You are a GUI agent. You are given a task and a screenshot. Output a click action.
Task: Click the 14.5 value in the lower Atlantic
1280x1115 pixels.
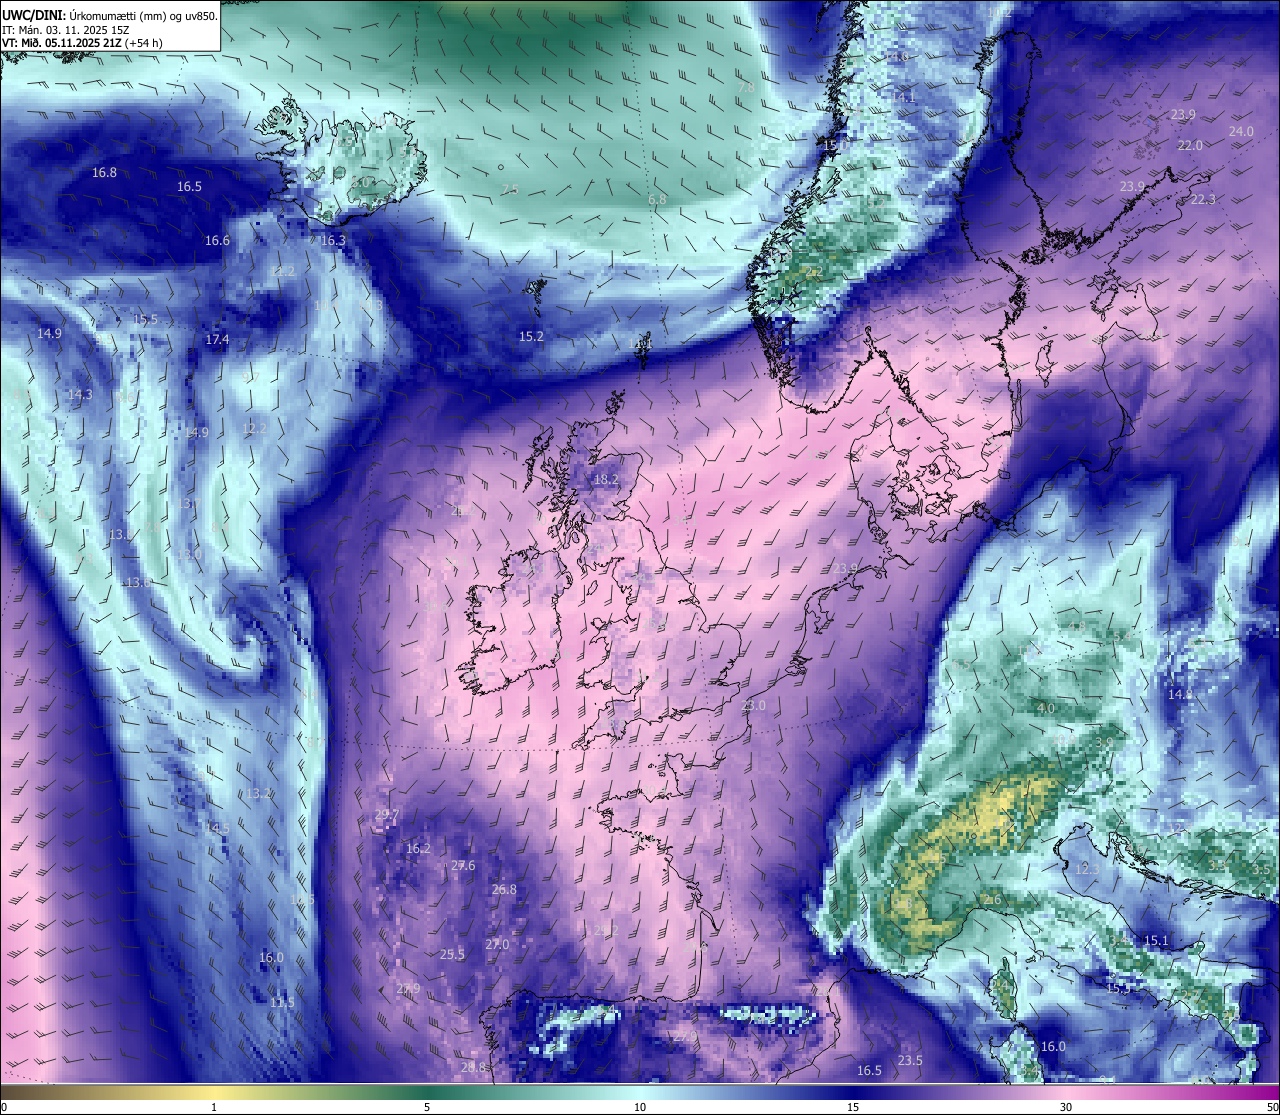tap(218, 828)
